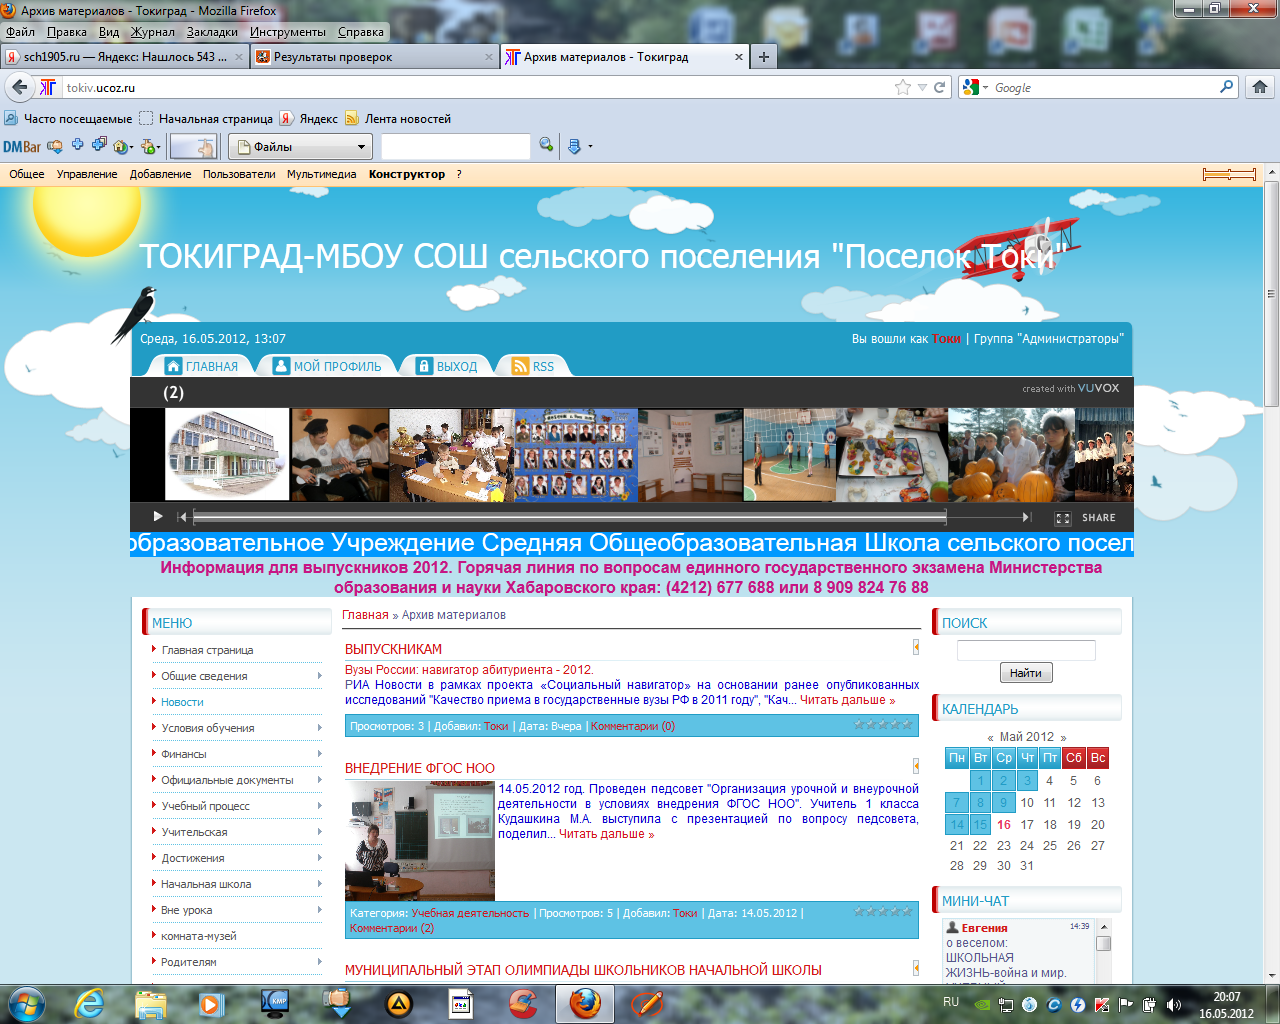
Task: Click the DMBar search text field
Action: (456, 146)
